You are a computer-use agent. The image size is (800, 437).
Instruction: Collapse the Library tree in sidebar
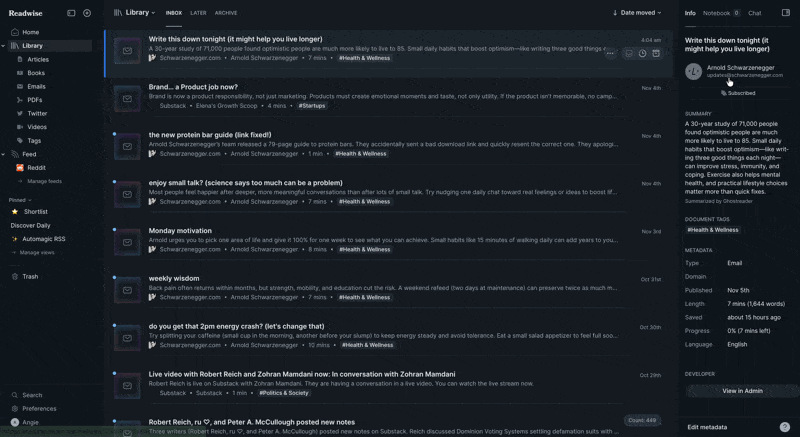point(4,46)
